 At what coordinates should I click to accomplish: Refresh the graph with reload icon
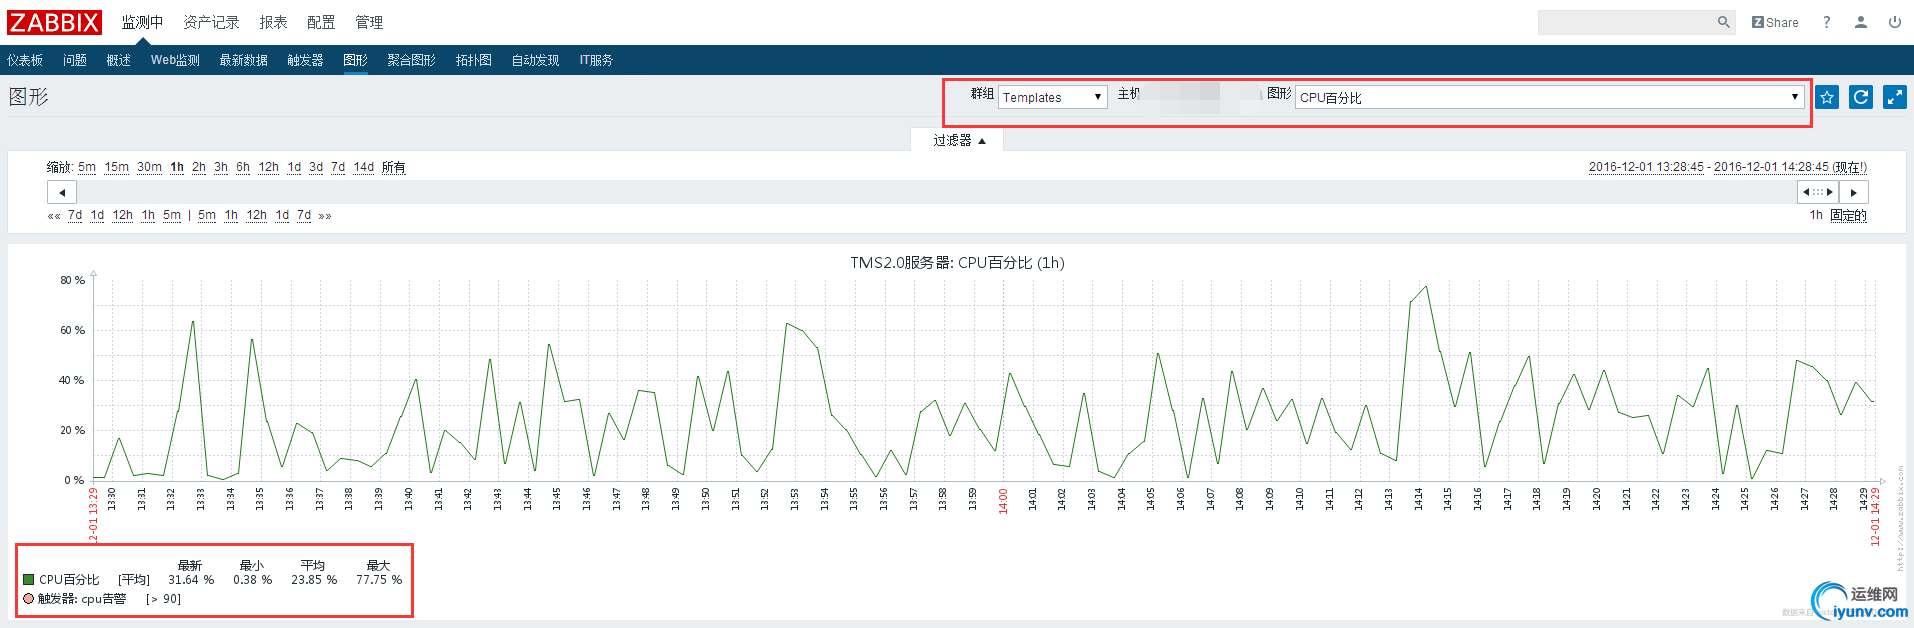[1861, 97]
